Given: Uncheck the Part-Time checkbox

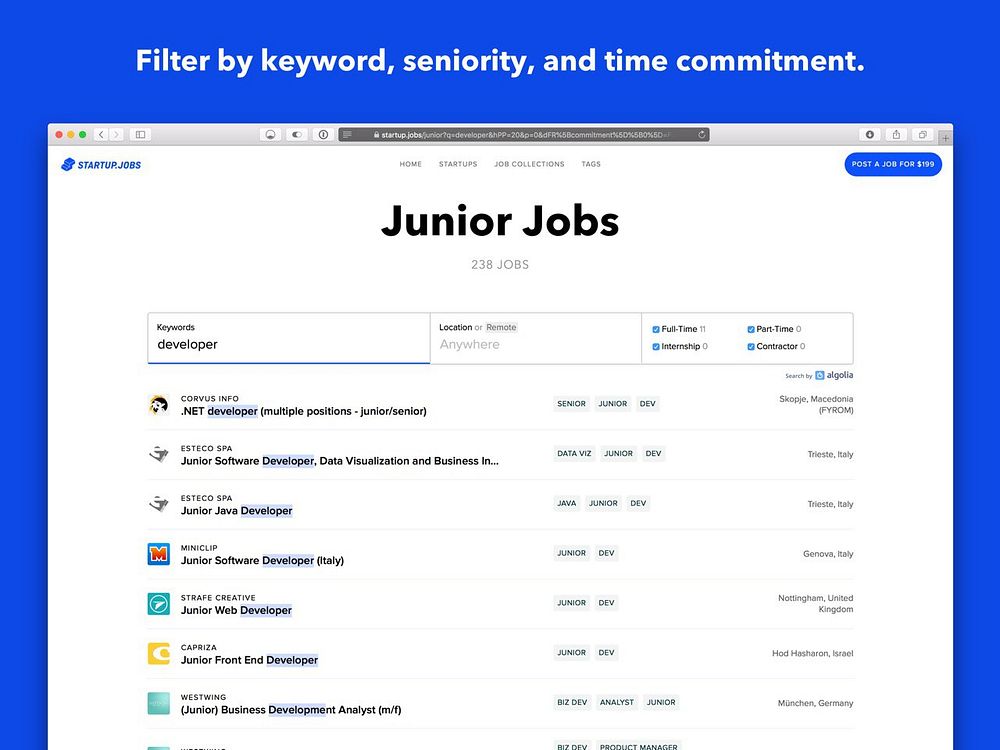Looking at the screenshot, I should pyautogui.click(x=751, y=329).
